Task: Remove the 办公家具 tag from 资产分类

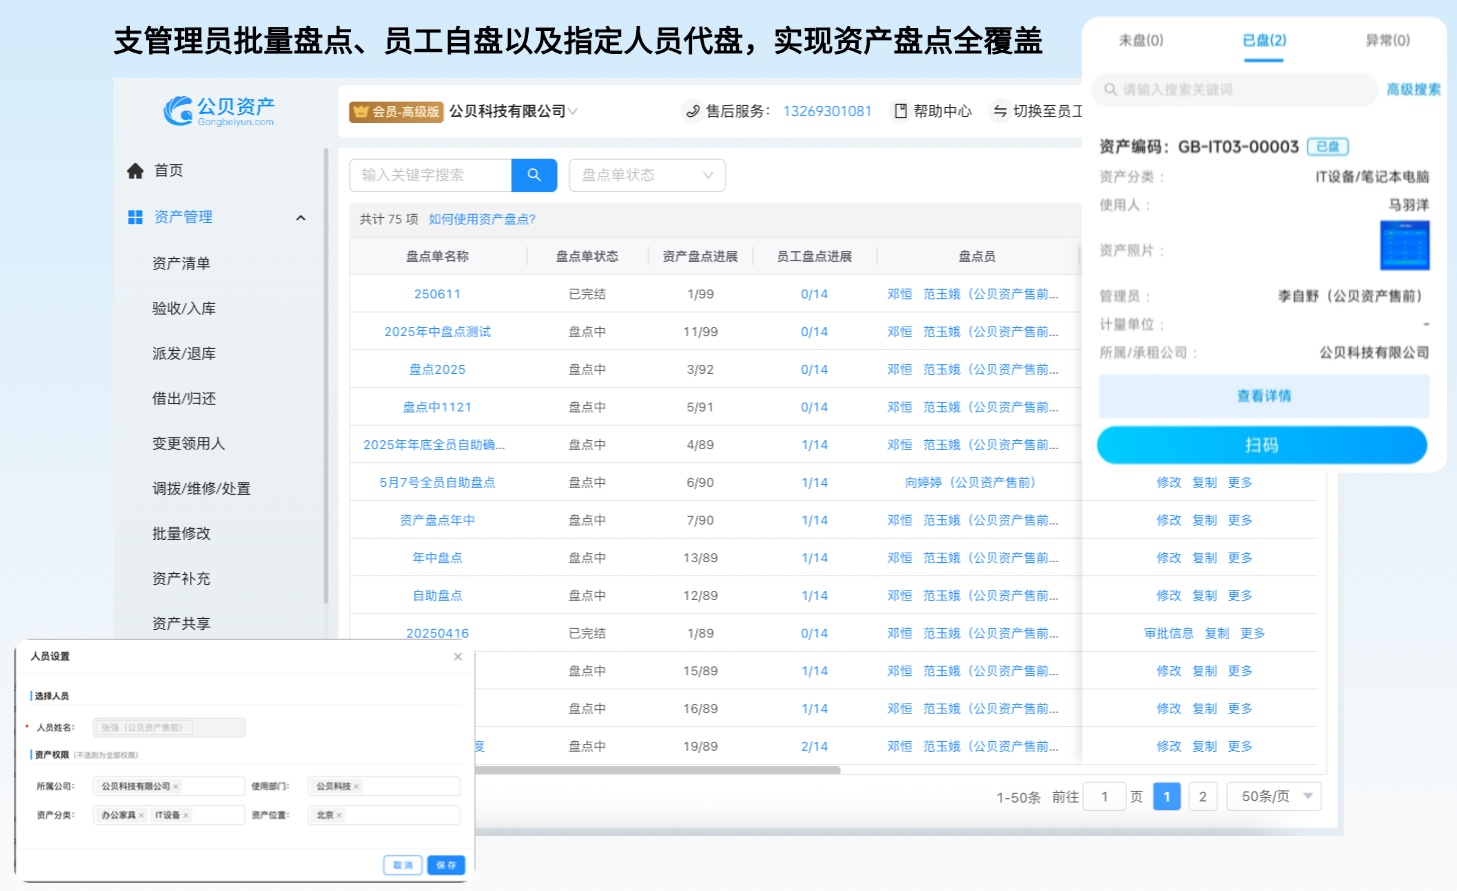Action: 142,815
